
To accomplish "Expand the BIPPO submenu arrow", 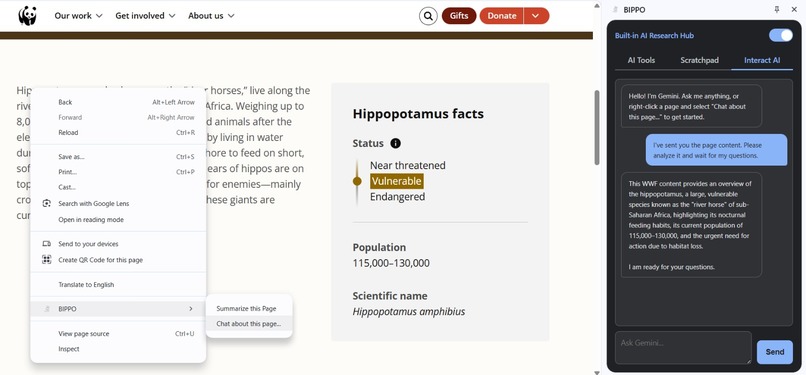I will click(191, 309).
